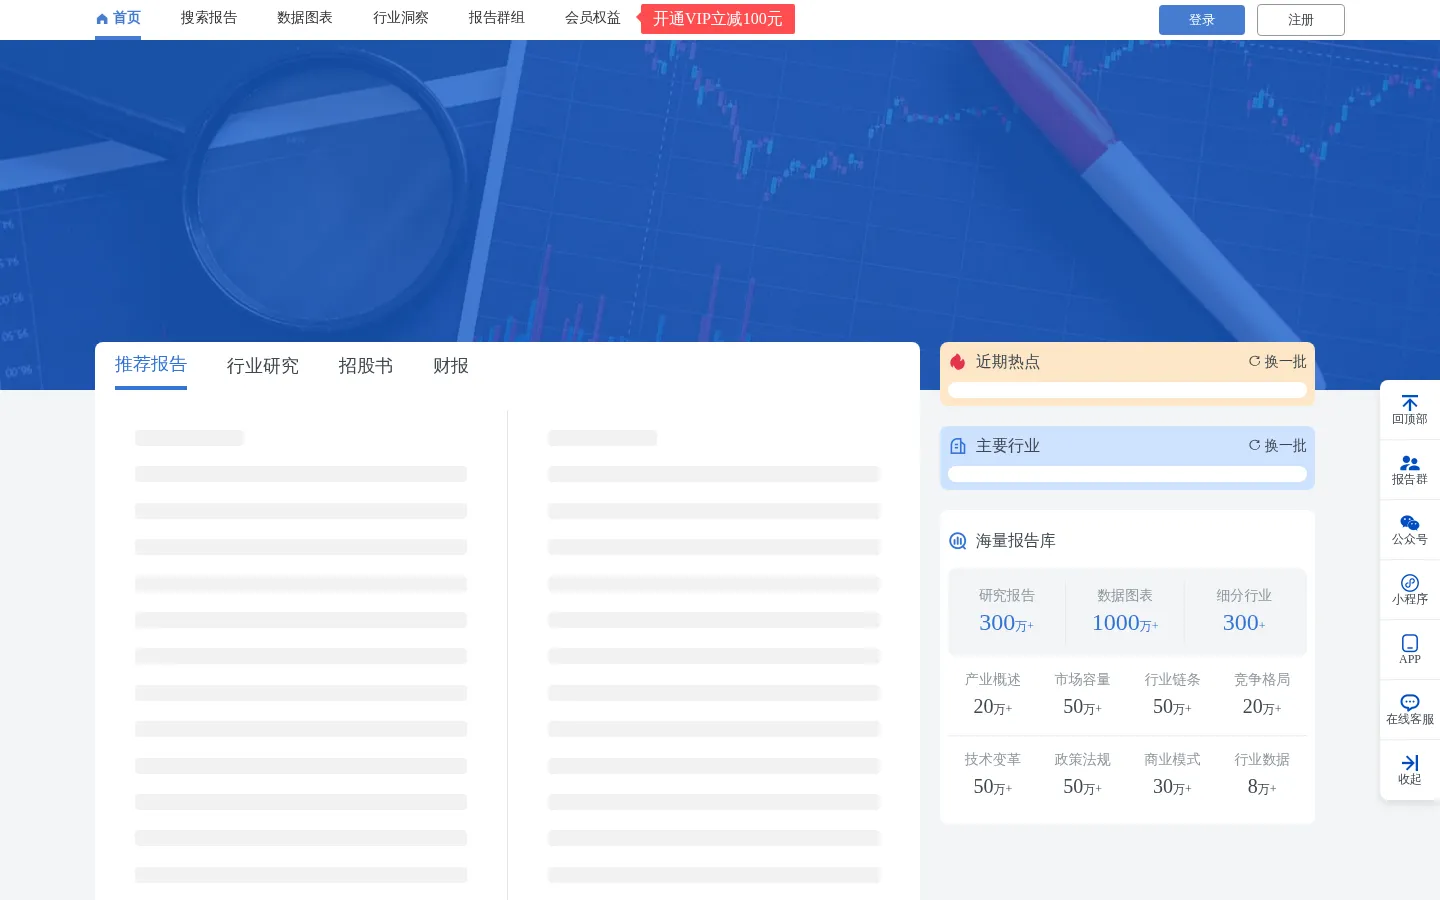Open 行业洞察 navigation item
The height and width of the screenshot is (900, 1440).
pyautogui.click(x=401, y=18)
